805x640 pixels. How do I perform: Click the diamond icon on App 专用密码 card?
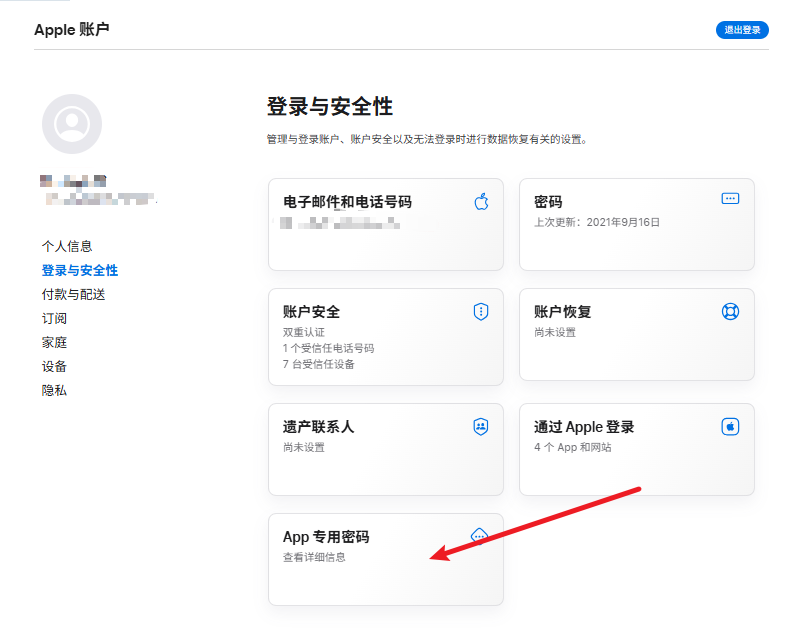479,536
